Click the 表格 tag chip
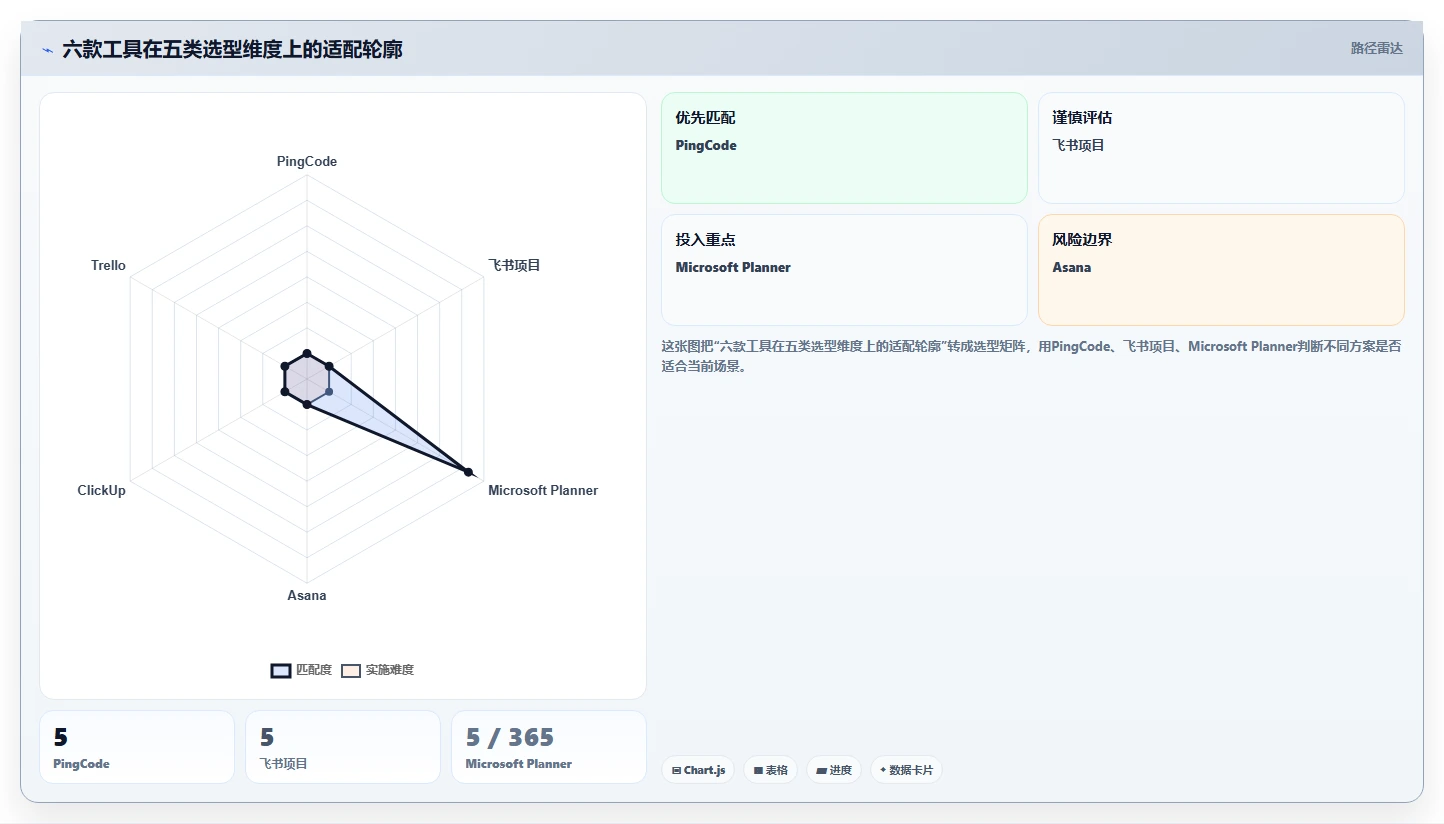This screenshot has height=824, width=1444. (770, 770)
